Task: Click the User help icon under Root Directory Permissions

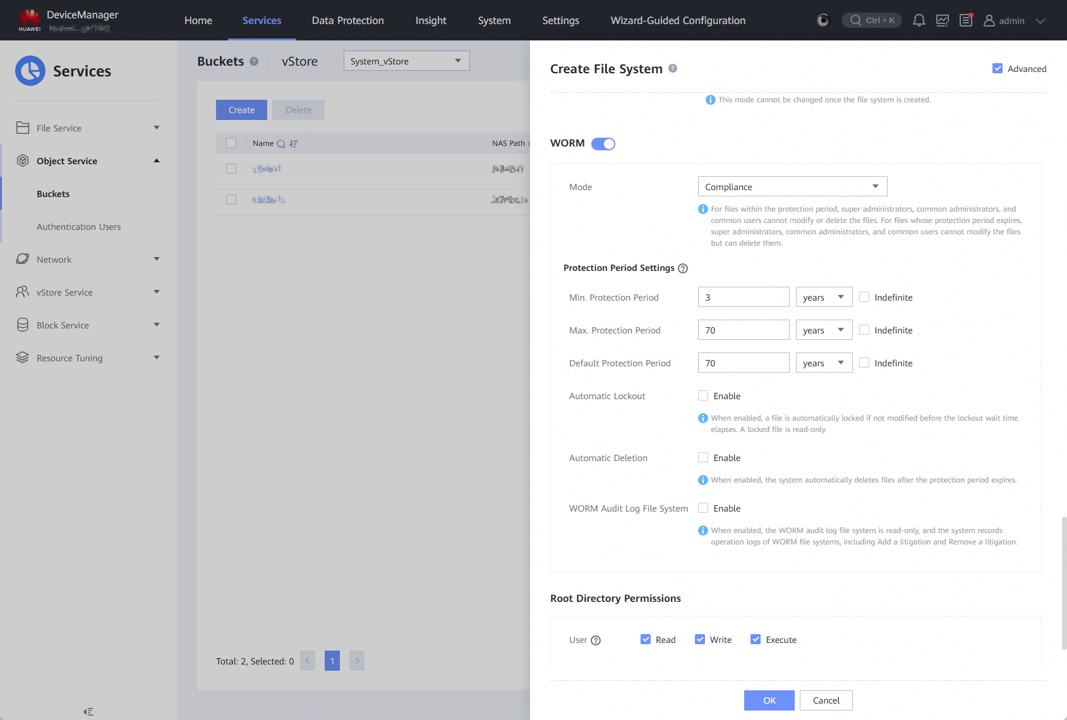Action: pyautogui.click(x=596, y=640)
